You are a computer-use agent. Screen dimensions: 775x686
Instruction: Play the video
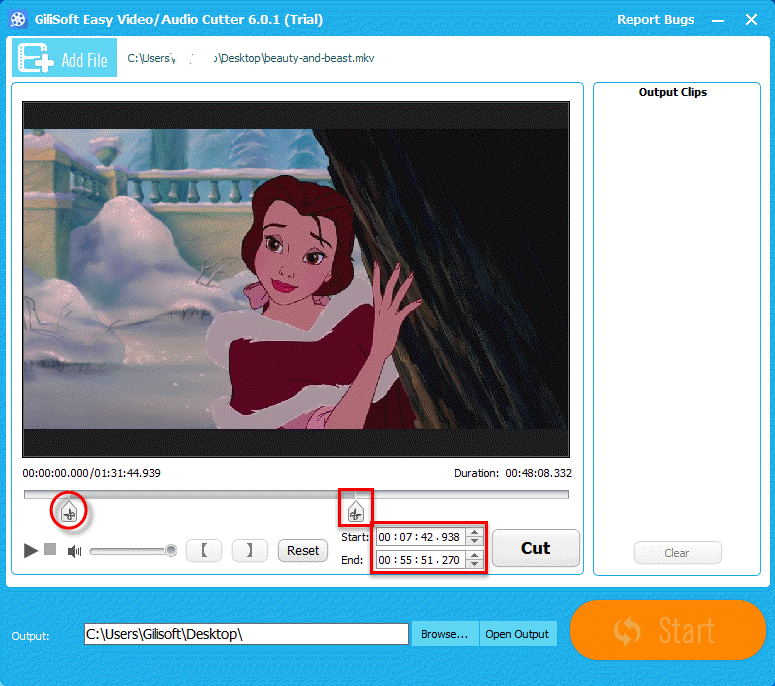click(31, 550)
